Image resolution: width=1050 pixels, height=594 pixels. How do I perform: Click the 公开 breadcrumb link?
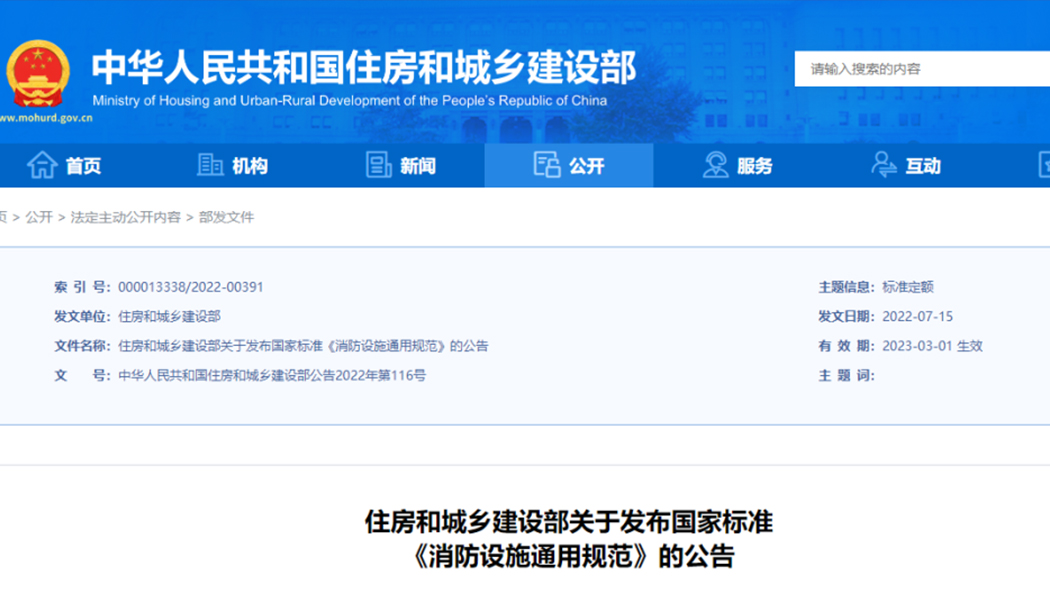(x=39, y=217)
